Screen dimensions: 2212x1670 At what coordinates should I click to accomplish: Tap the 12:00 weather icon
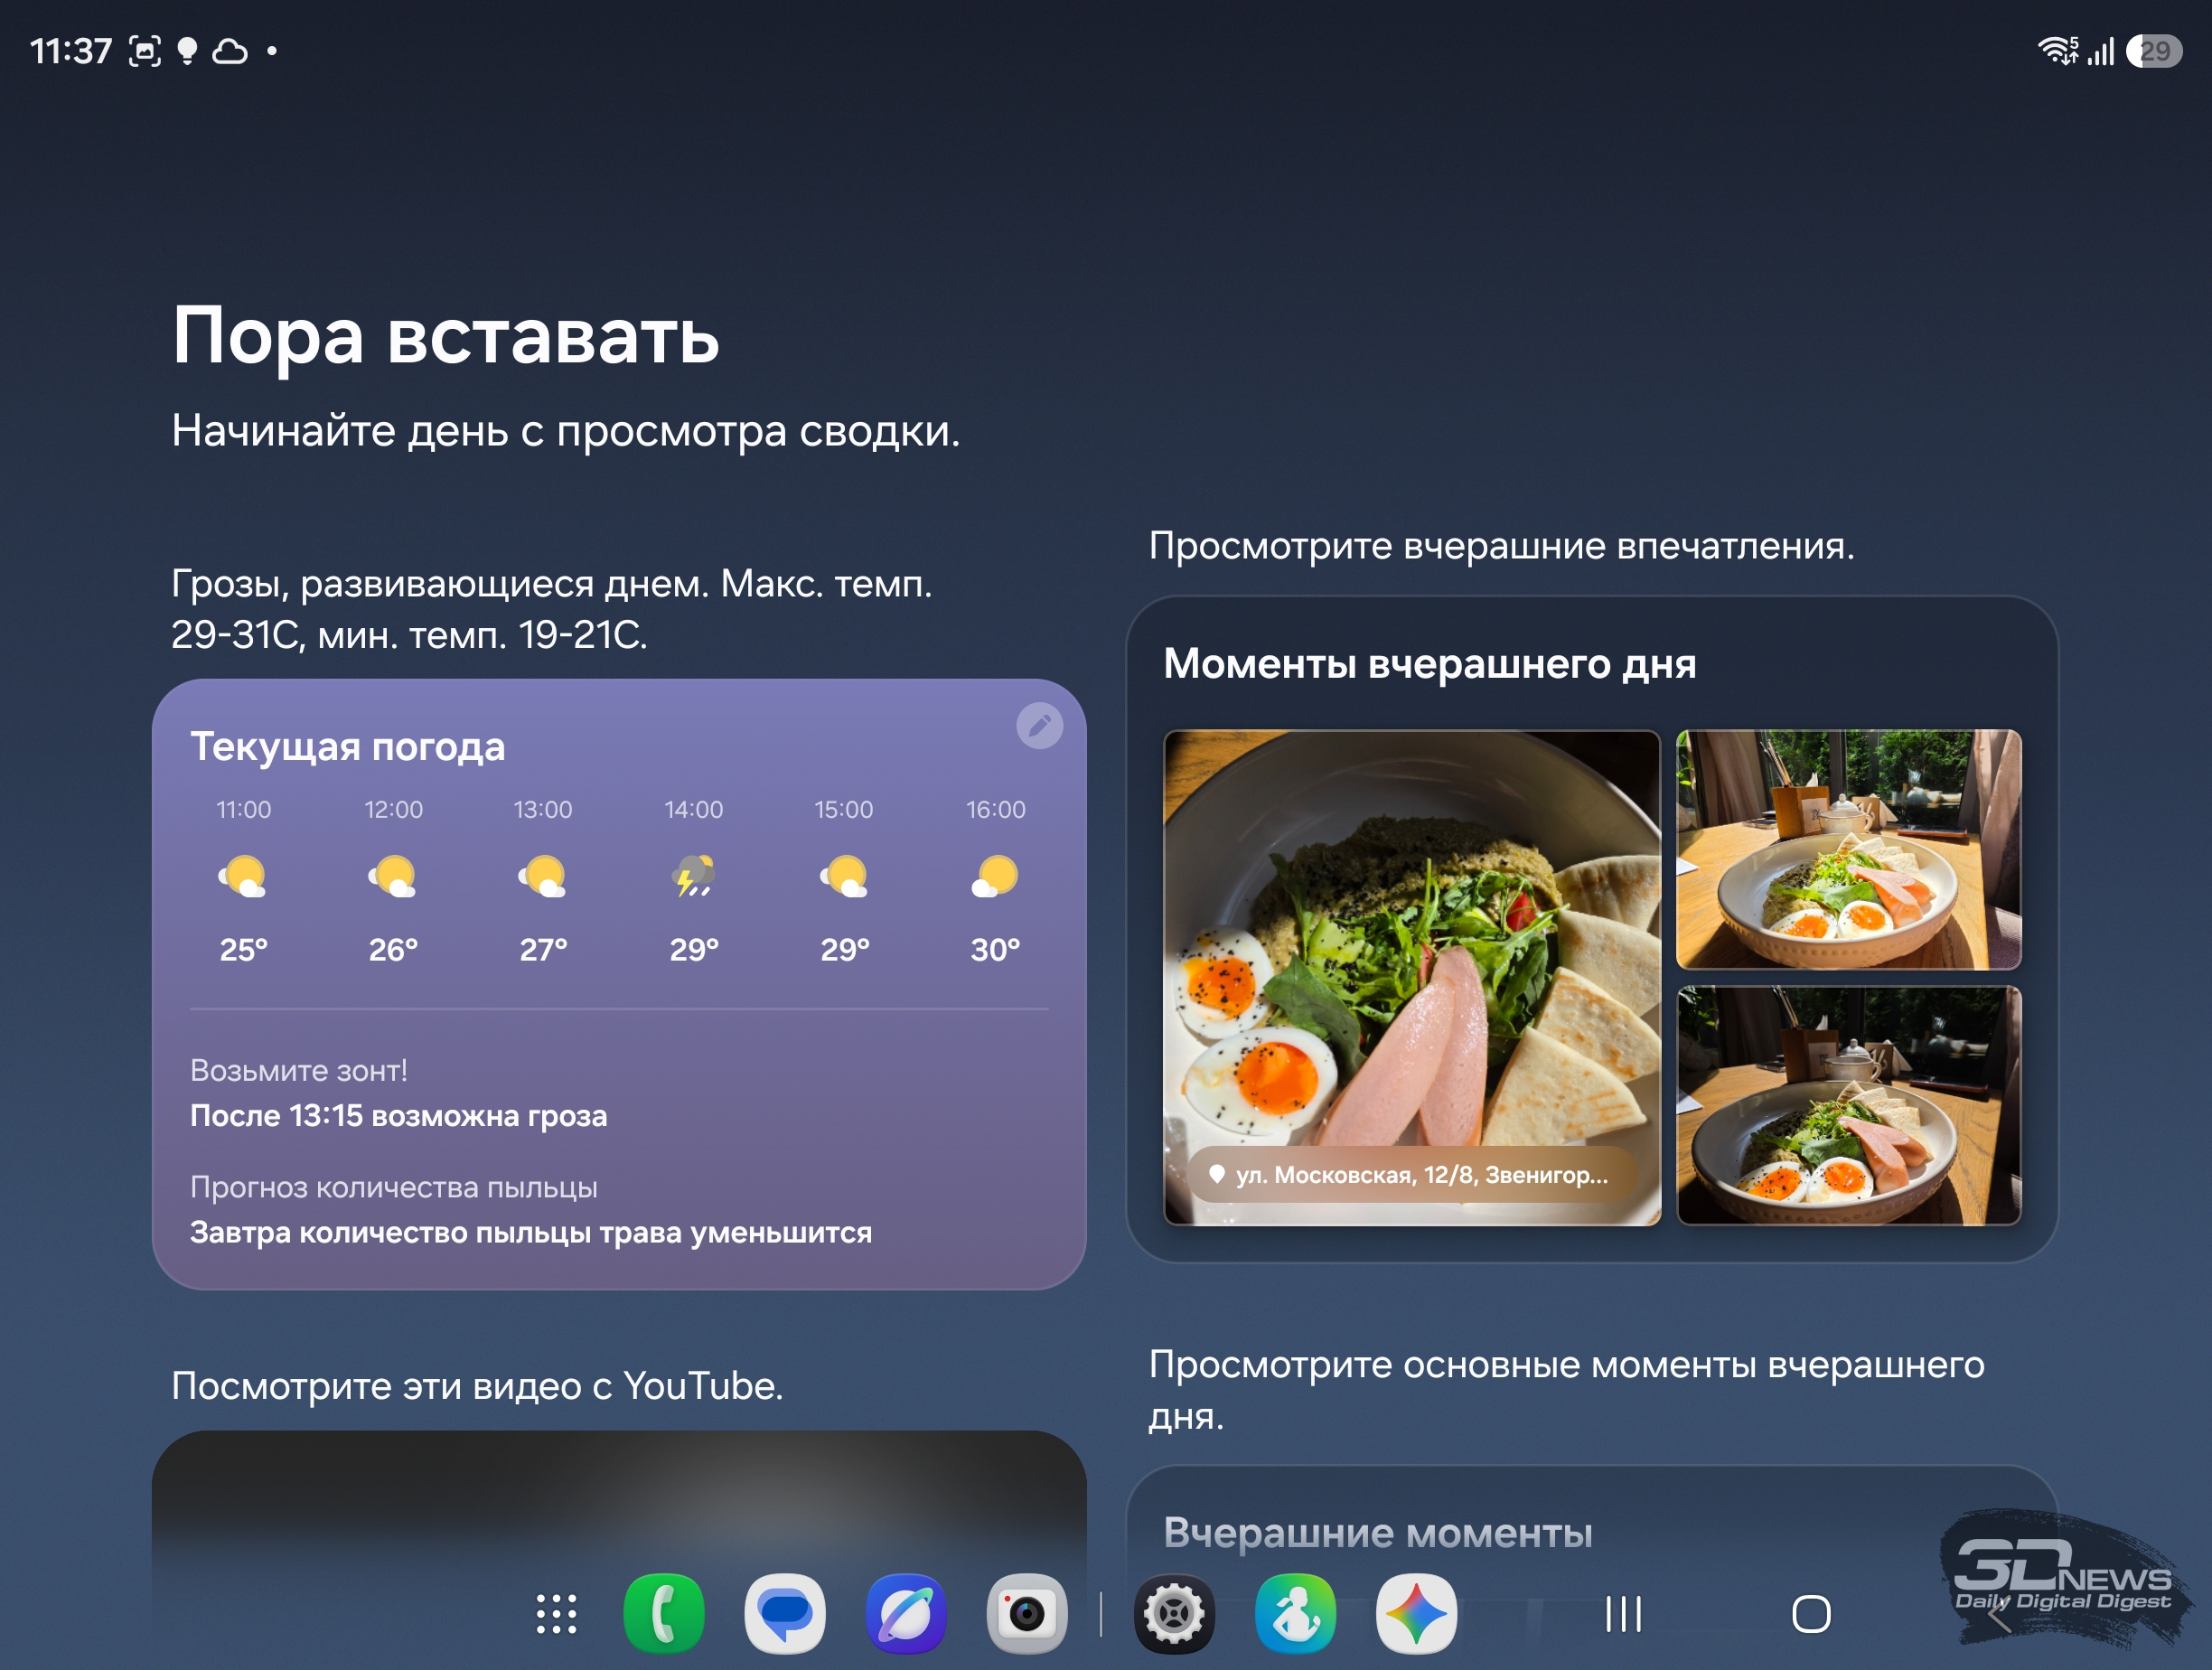coord(393,876)
